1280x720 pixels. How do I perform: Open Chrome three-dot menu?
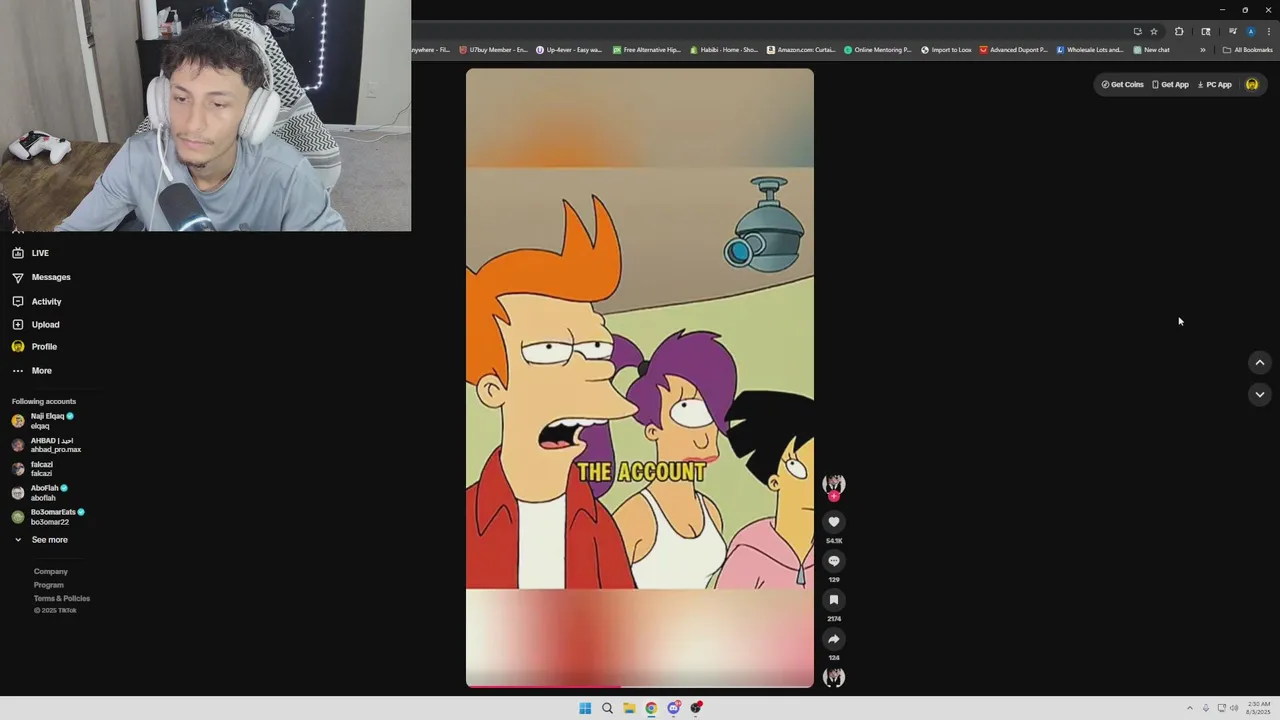click(1268, 31)
